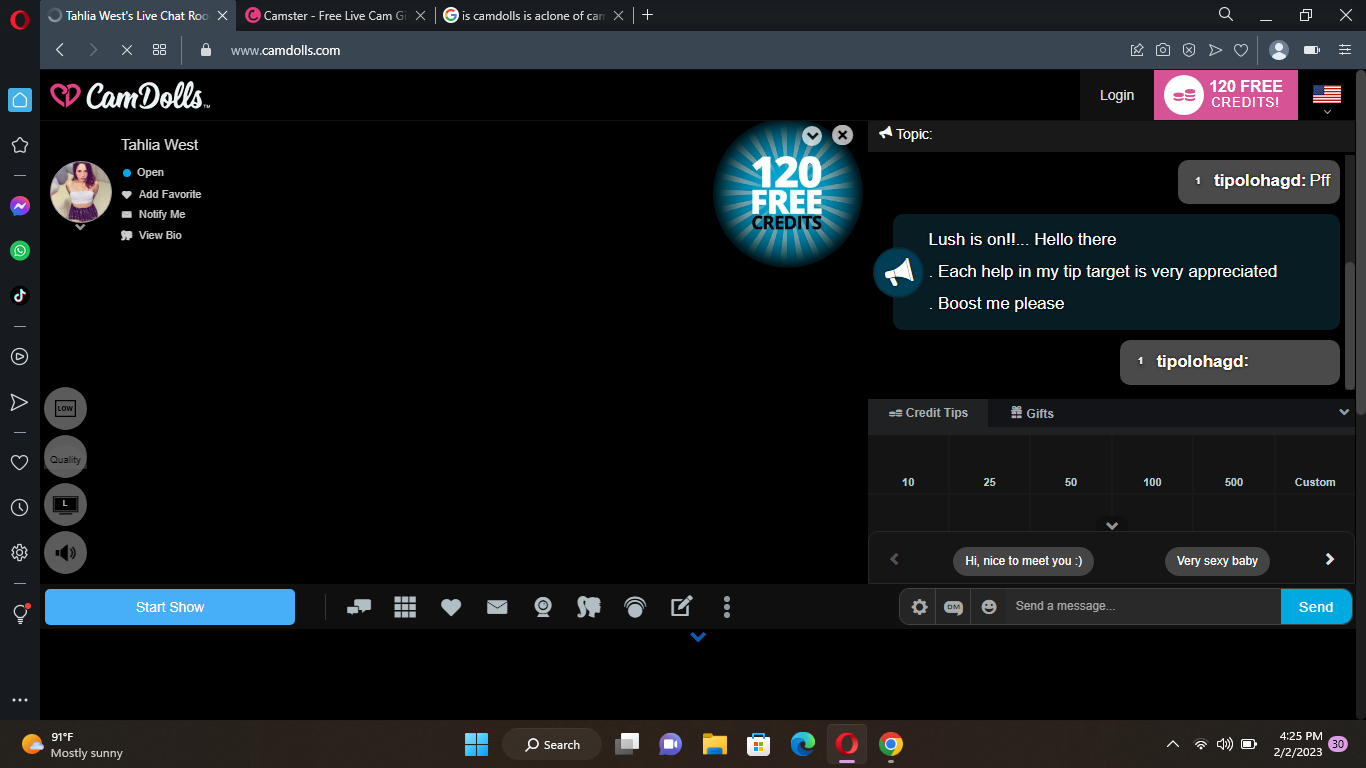
Task: Open My Flow in the Opera sidebar
Action: (19, 402)
